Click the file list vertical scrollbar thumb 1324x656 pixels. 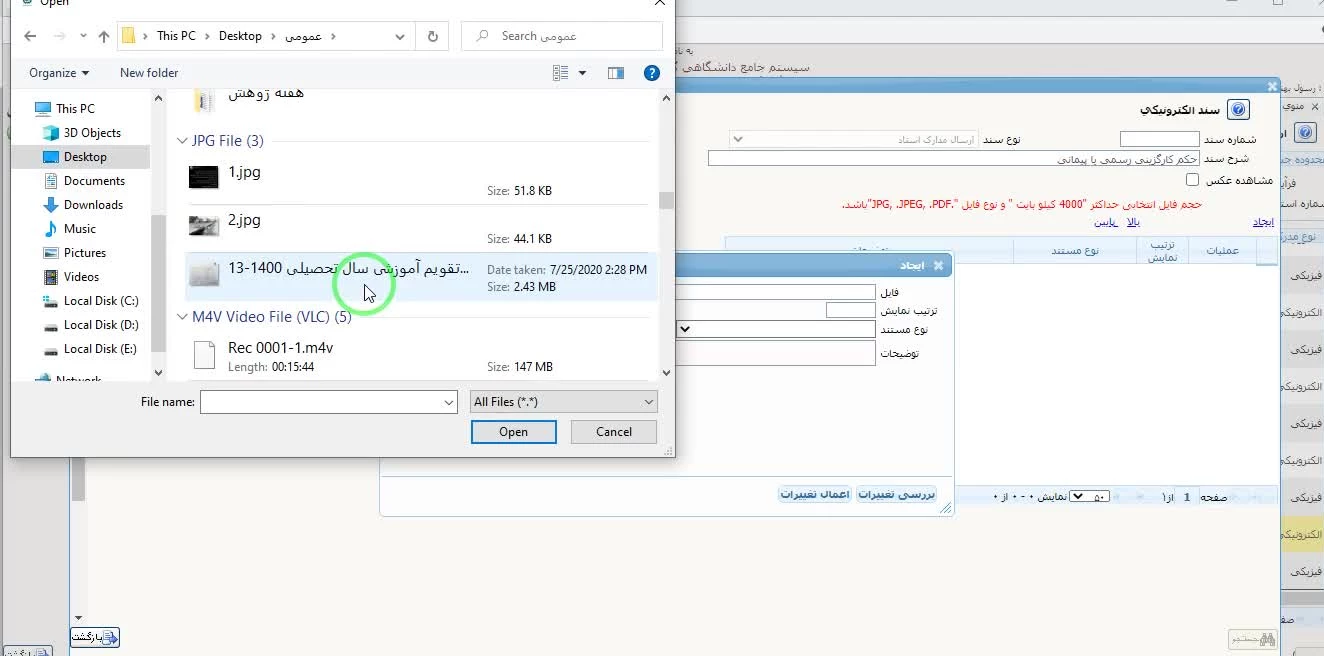coord(666,200)
